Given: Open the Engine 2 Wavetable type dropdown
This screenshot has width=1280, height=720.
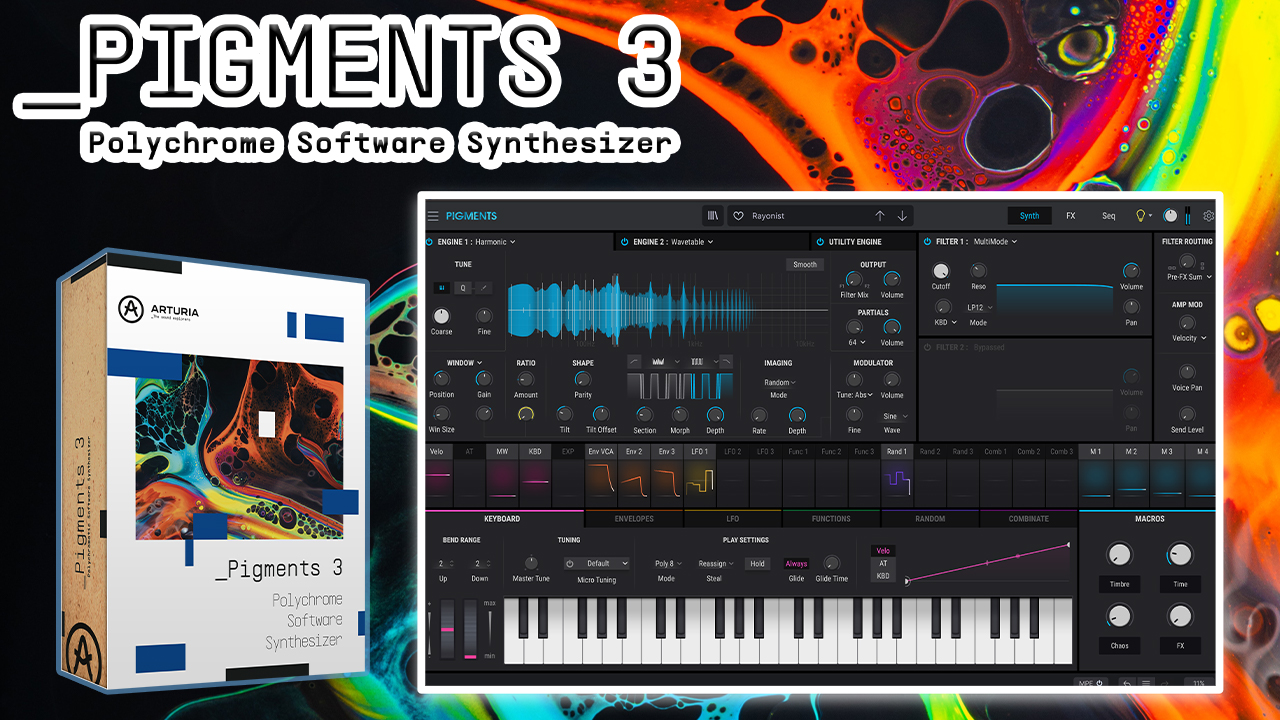Looking at the screenshot, I should click(692, 242).
